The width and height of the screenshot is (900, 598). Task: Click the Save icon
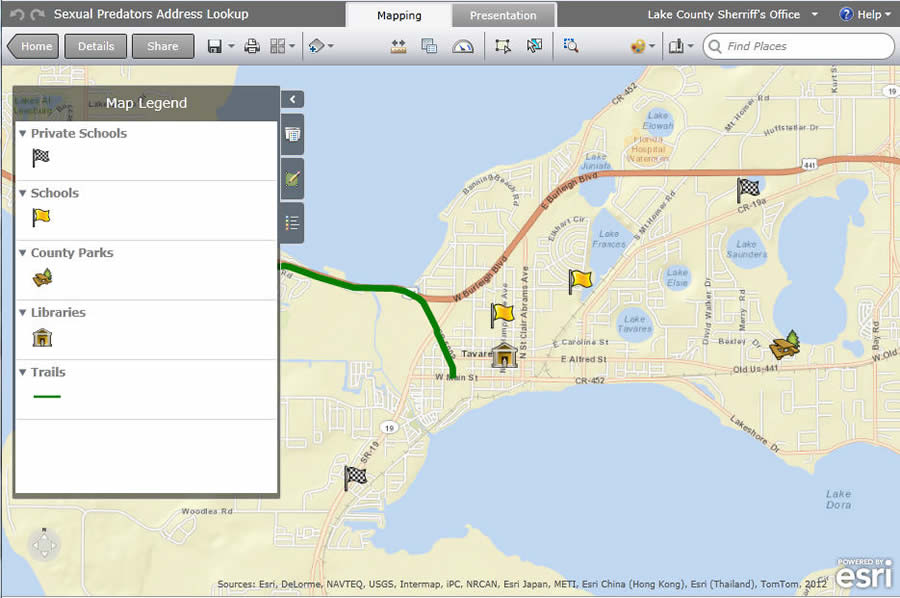(214, 46)
